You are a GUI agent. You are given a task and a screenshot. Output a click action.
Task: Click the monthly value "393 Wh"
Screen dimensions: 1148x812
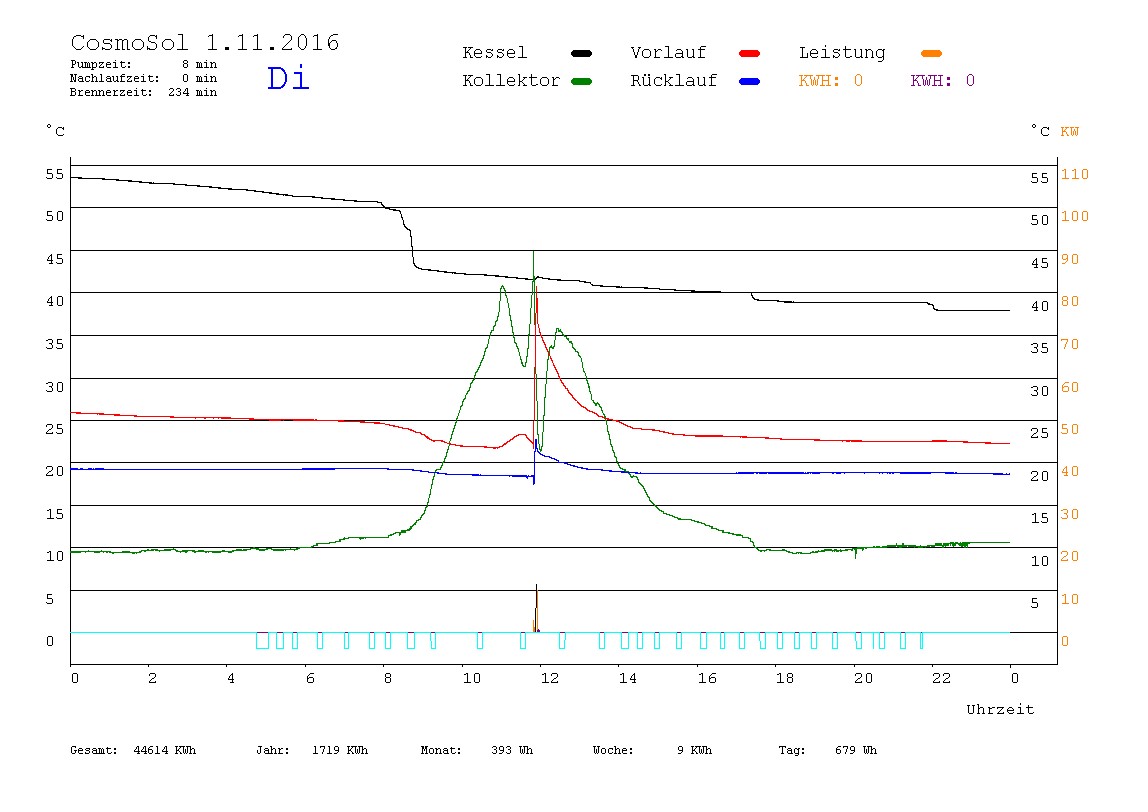click(x=512, y=750)
